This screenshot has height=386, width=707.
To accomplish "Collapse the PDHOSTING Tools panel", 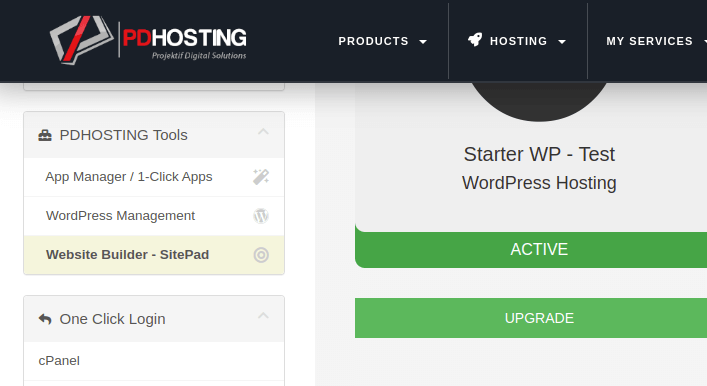I will click(263, 132).
